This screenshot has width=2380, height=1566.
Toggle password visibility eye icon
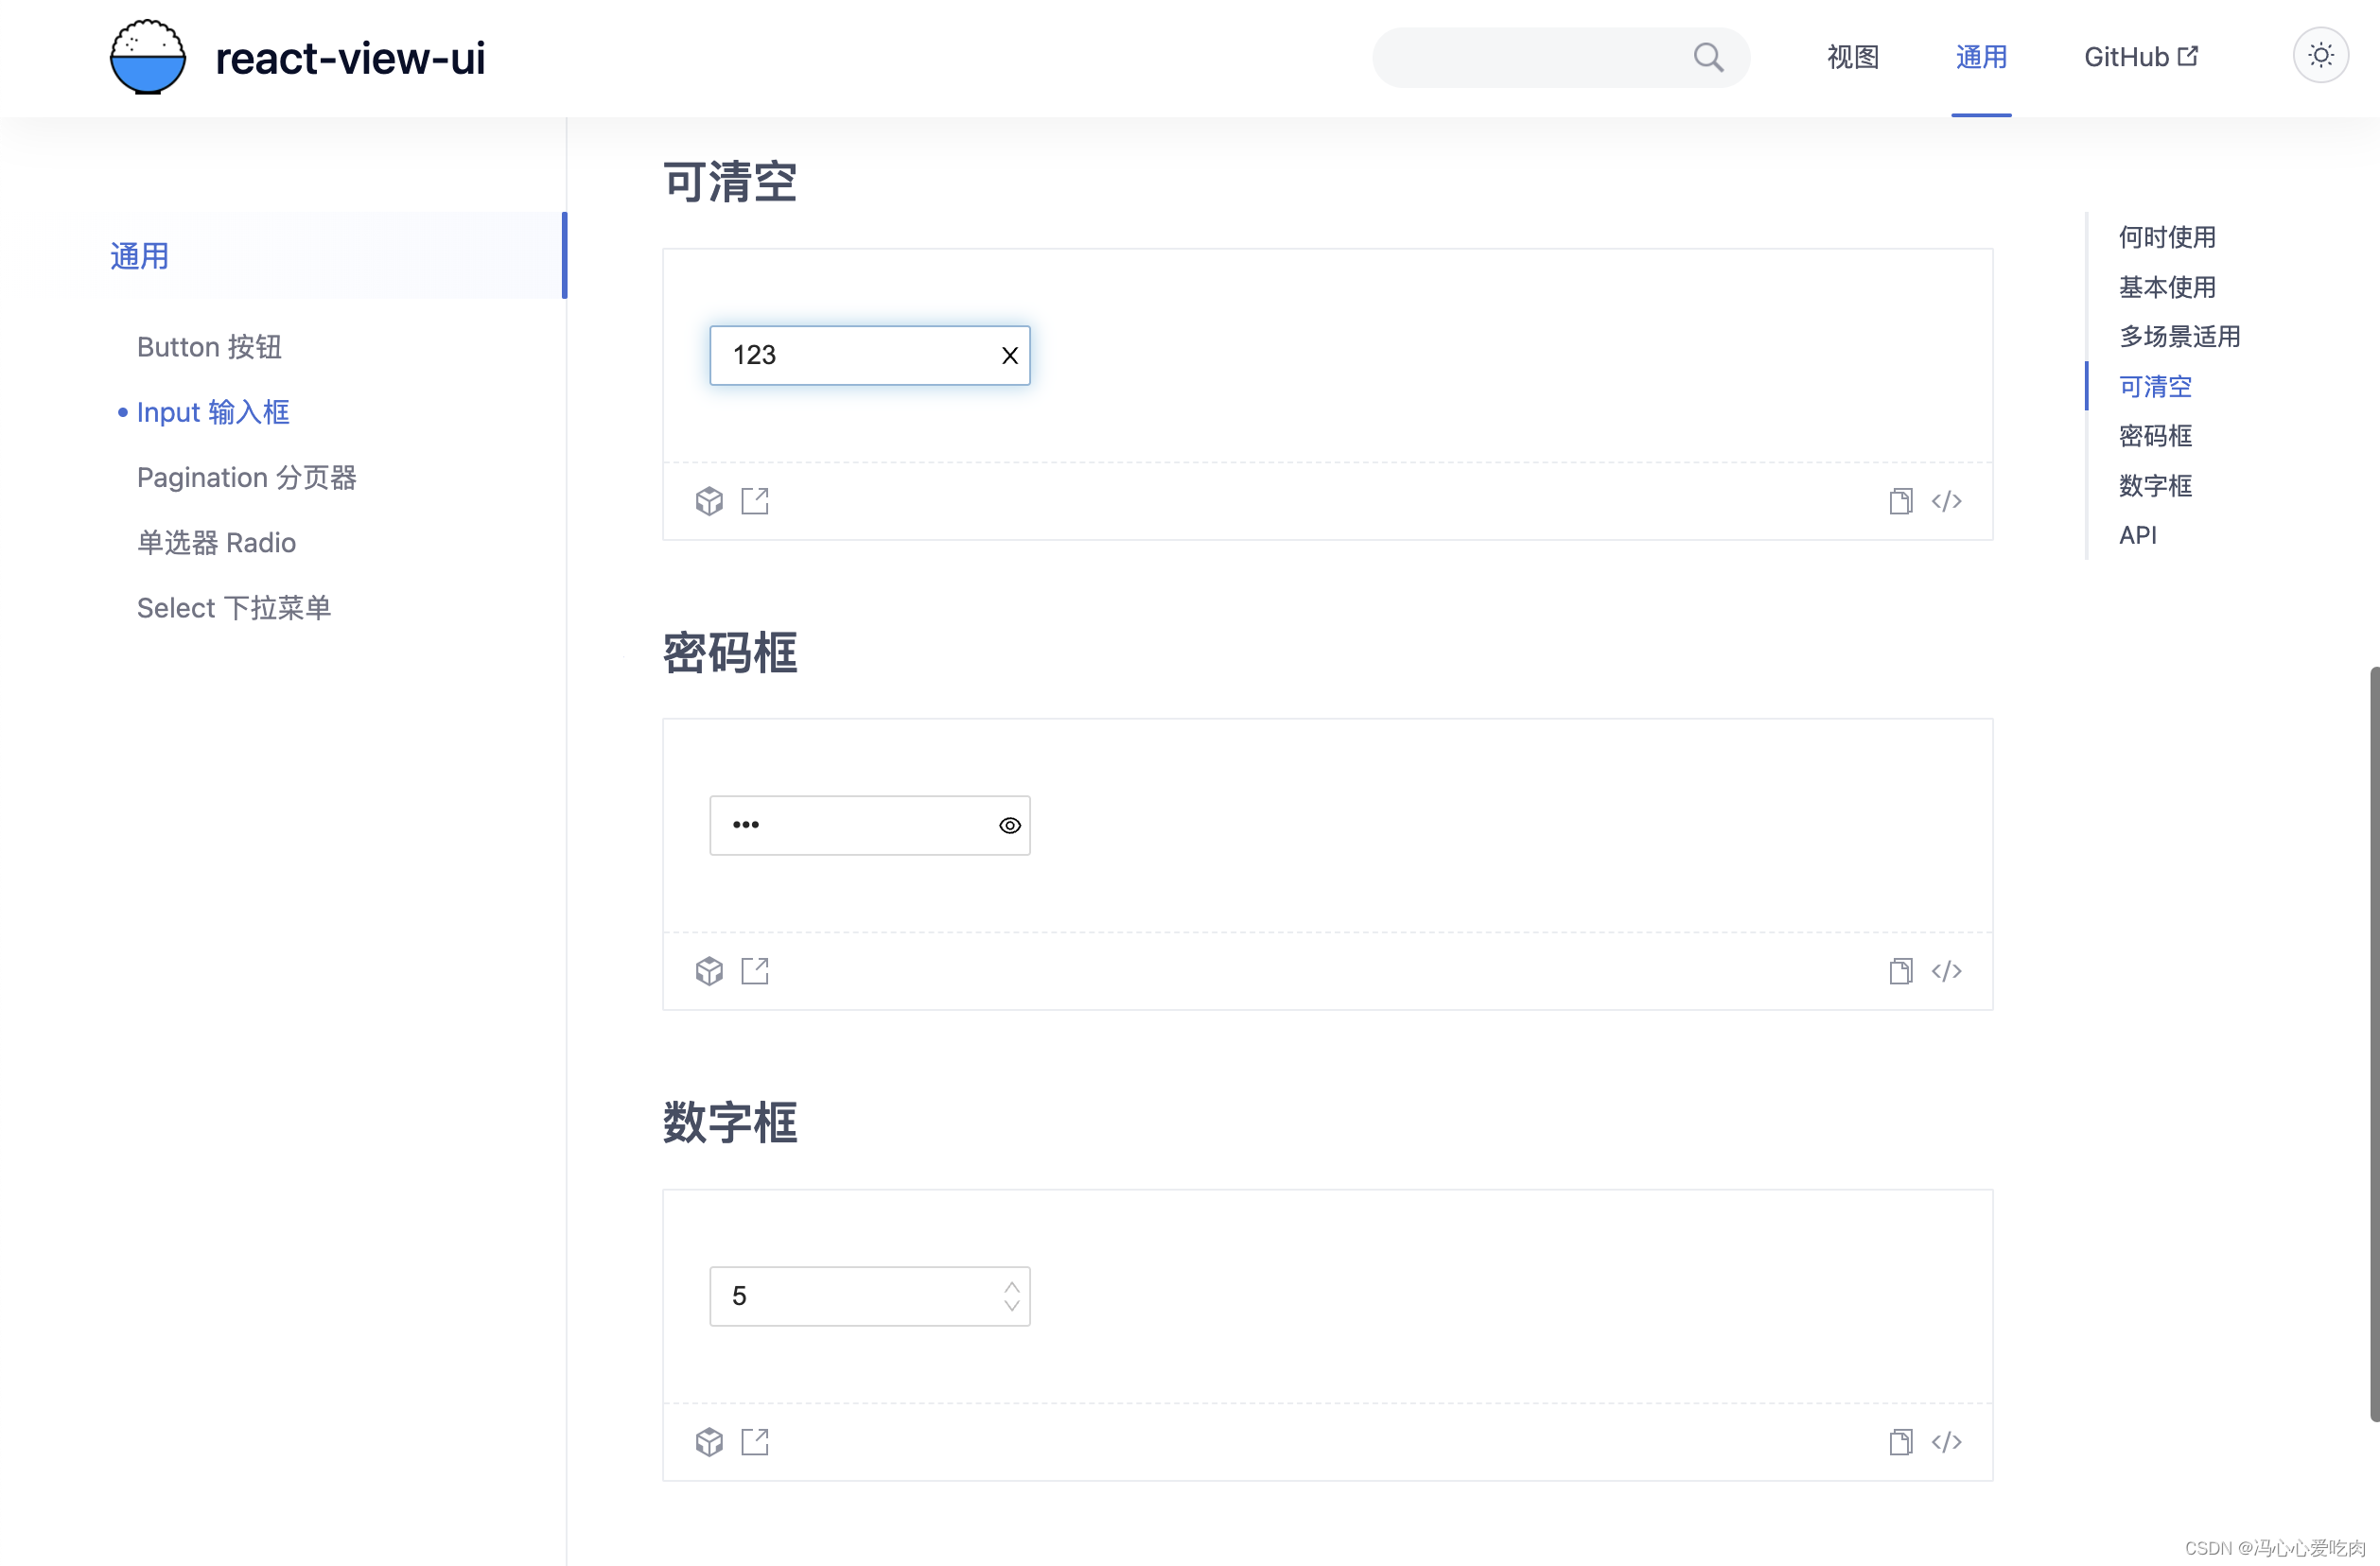1008,825
